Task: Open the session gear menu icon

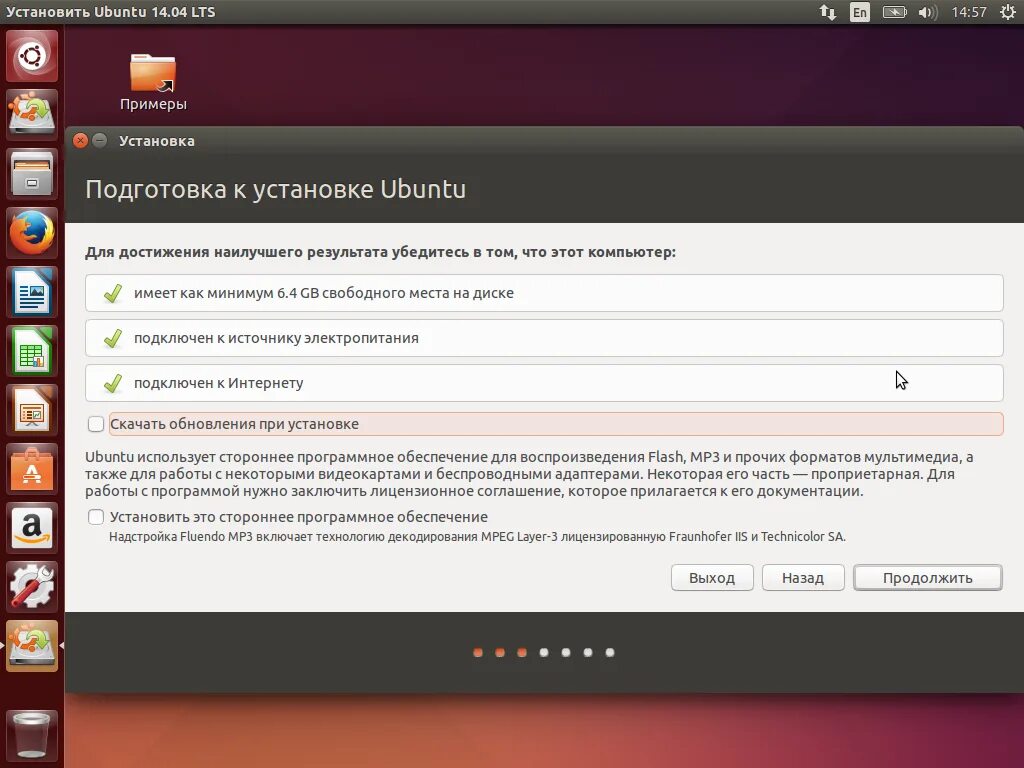Action: pos(1008,12)
